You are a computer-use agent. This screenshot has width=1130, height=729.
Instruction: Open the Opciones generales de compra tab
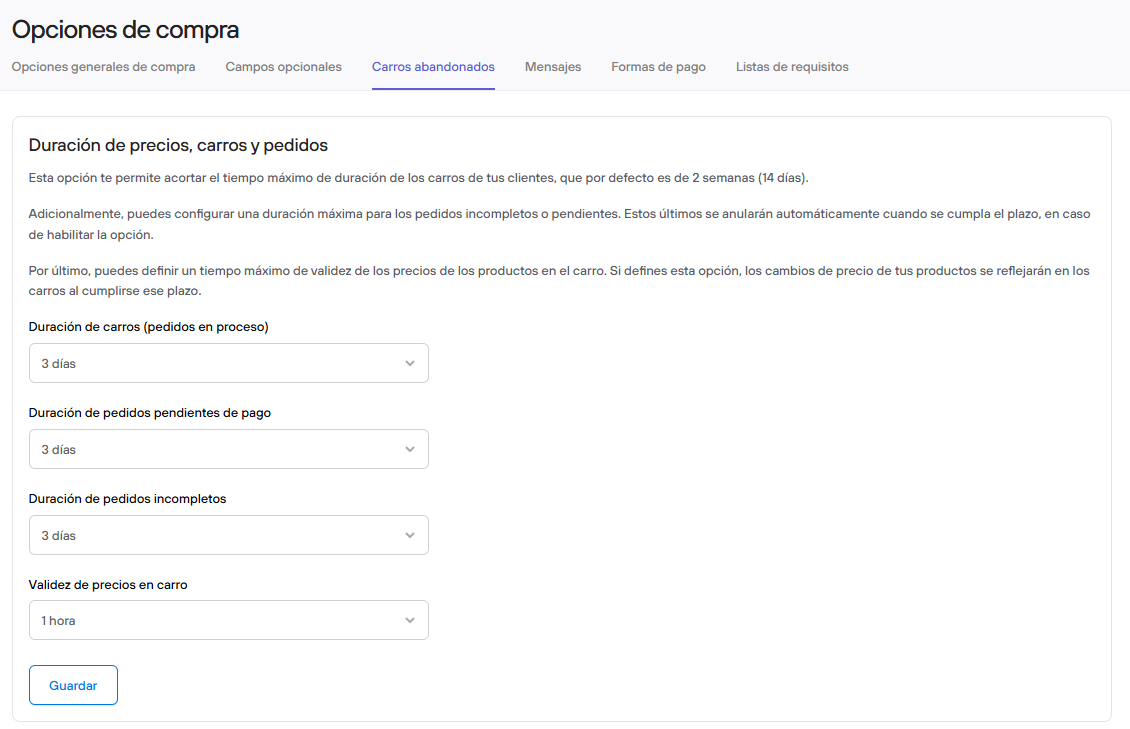point(103,67)
